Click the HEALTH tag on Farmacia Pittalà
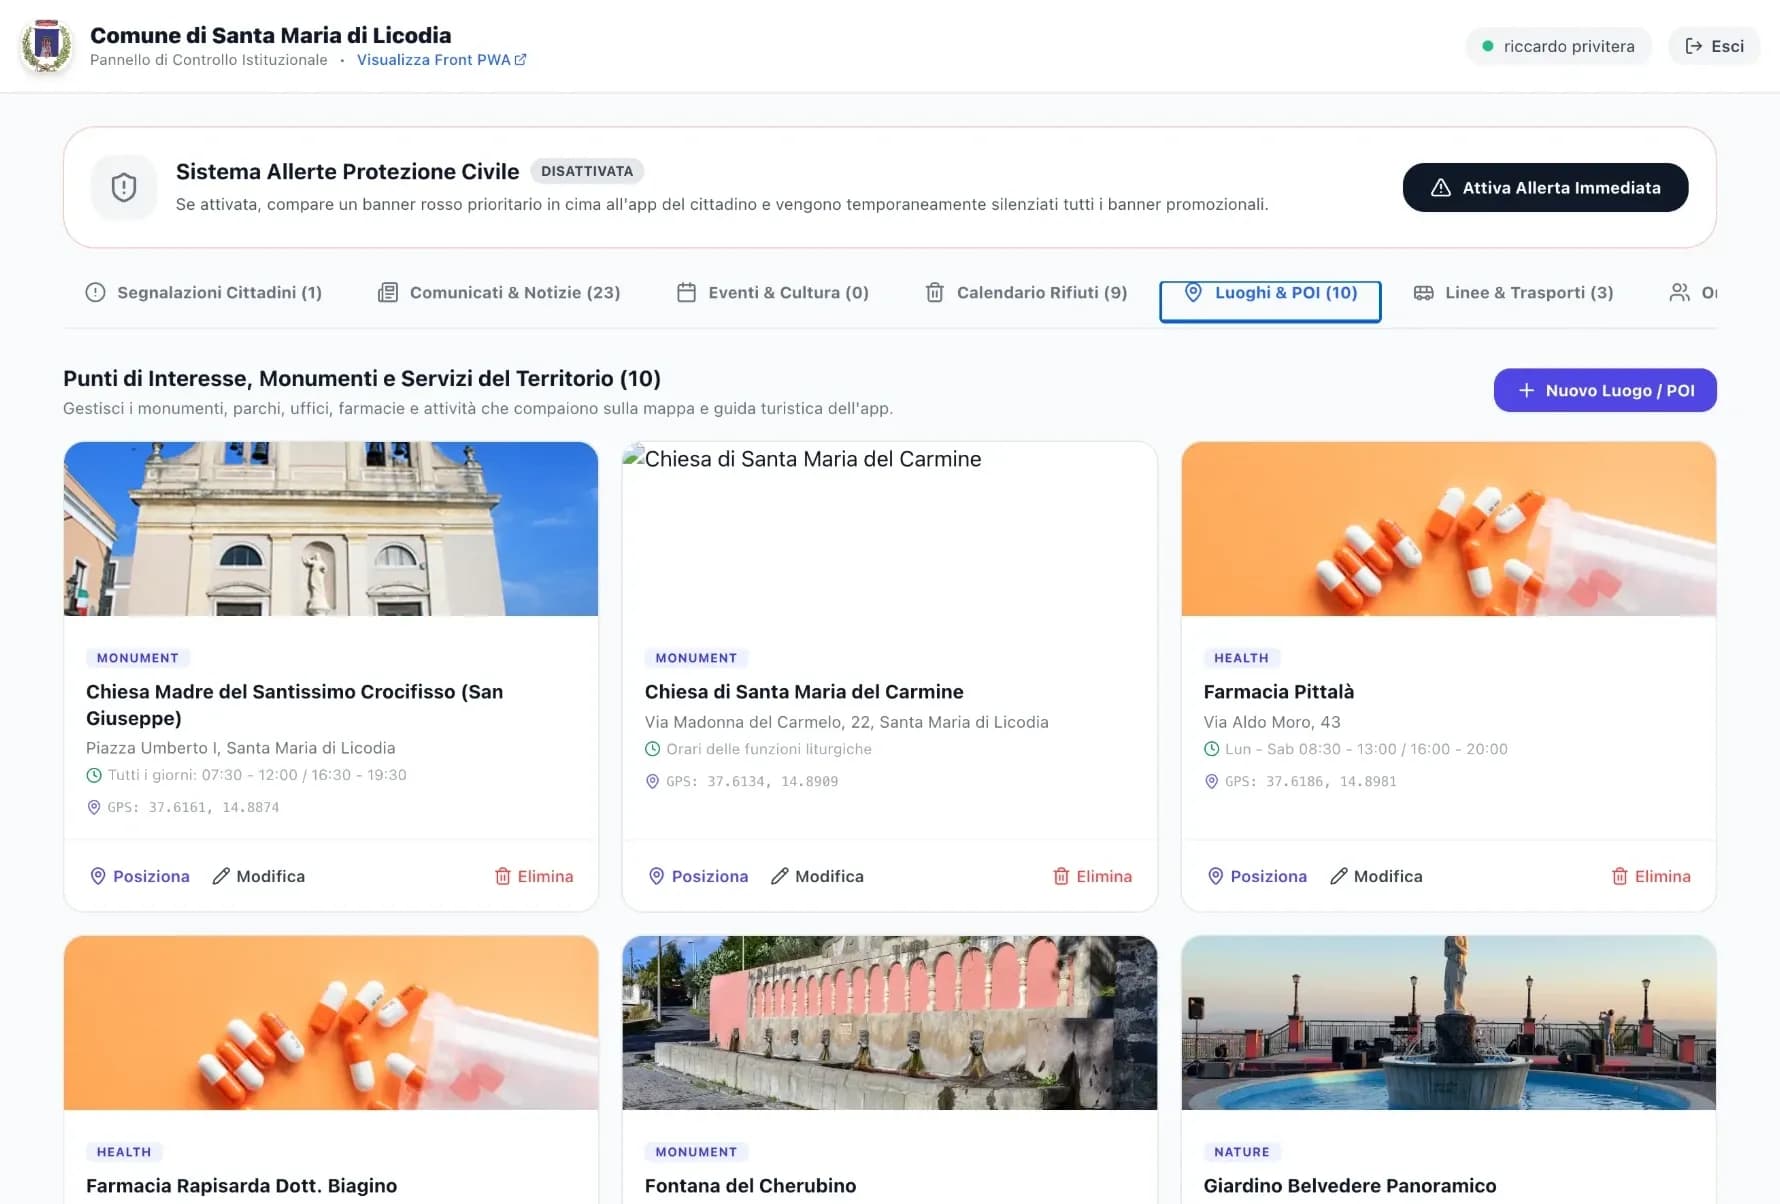Viewport: 1780px width, 1204px height. point(1241,658)
